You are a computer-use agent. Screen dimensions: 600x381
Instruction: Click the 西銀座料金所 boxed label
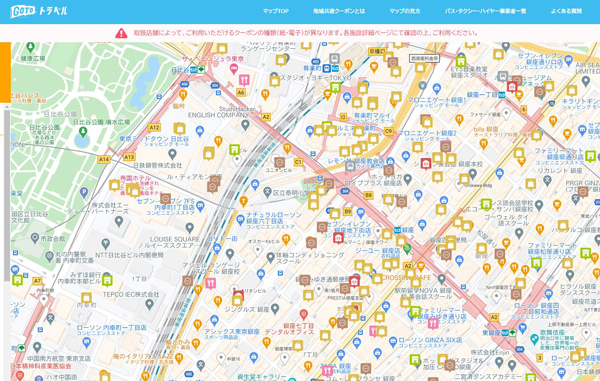424,59
